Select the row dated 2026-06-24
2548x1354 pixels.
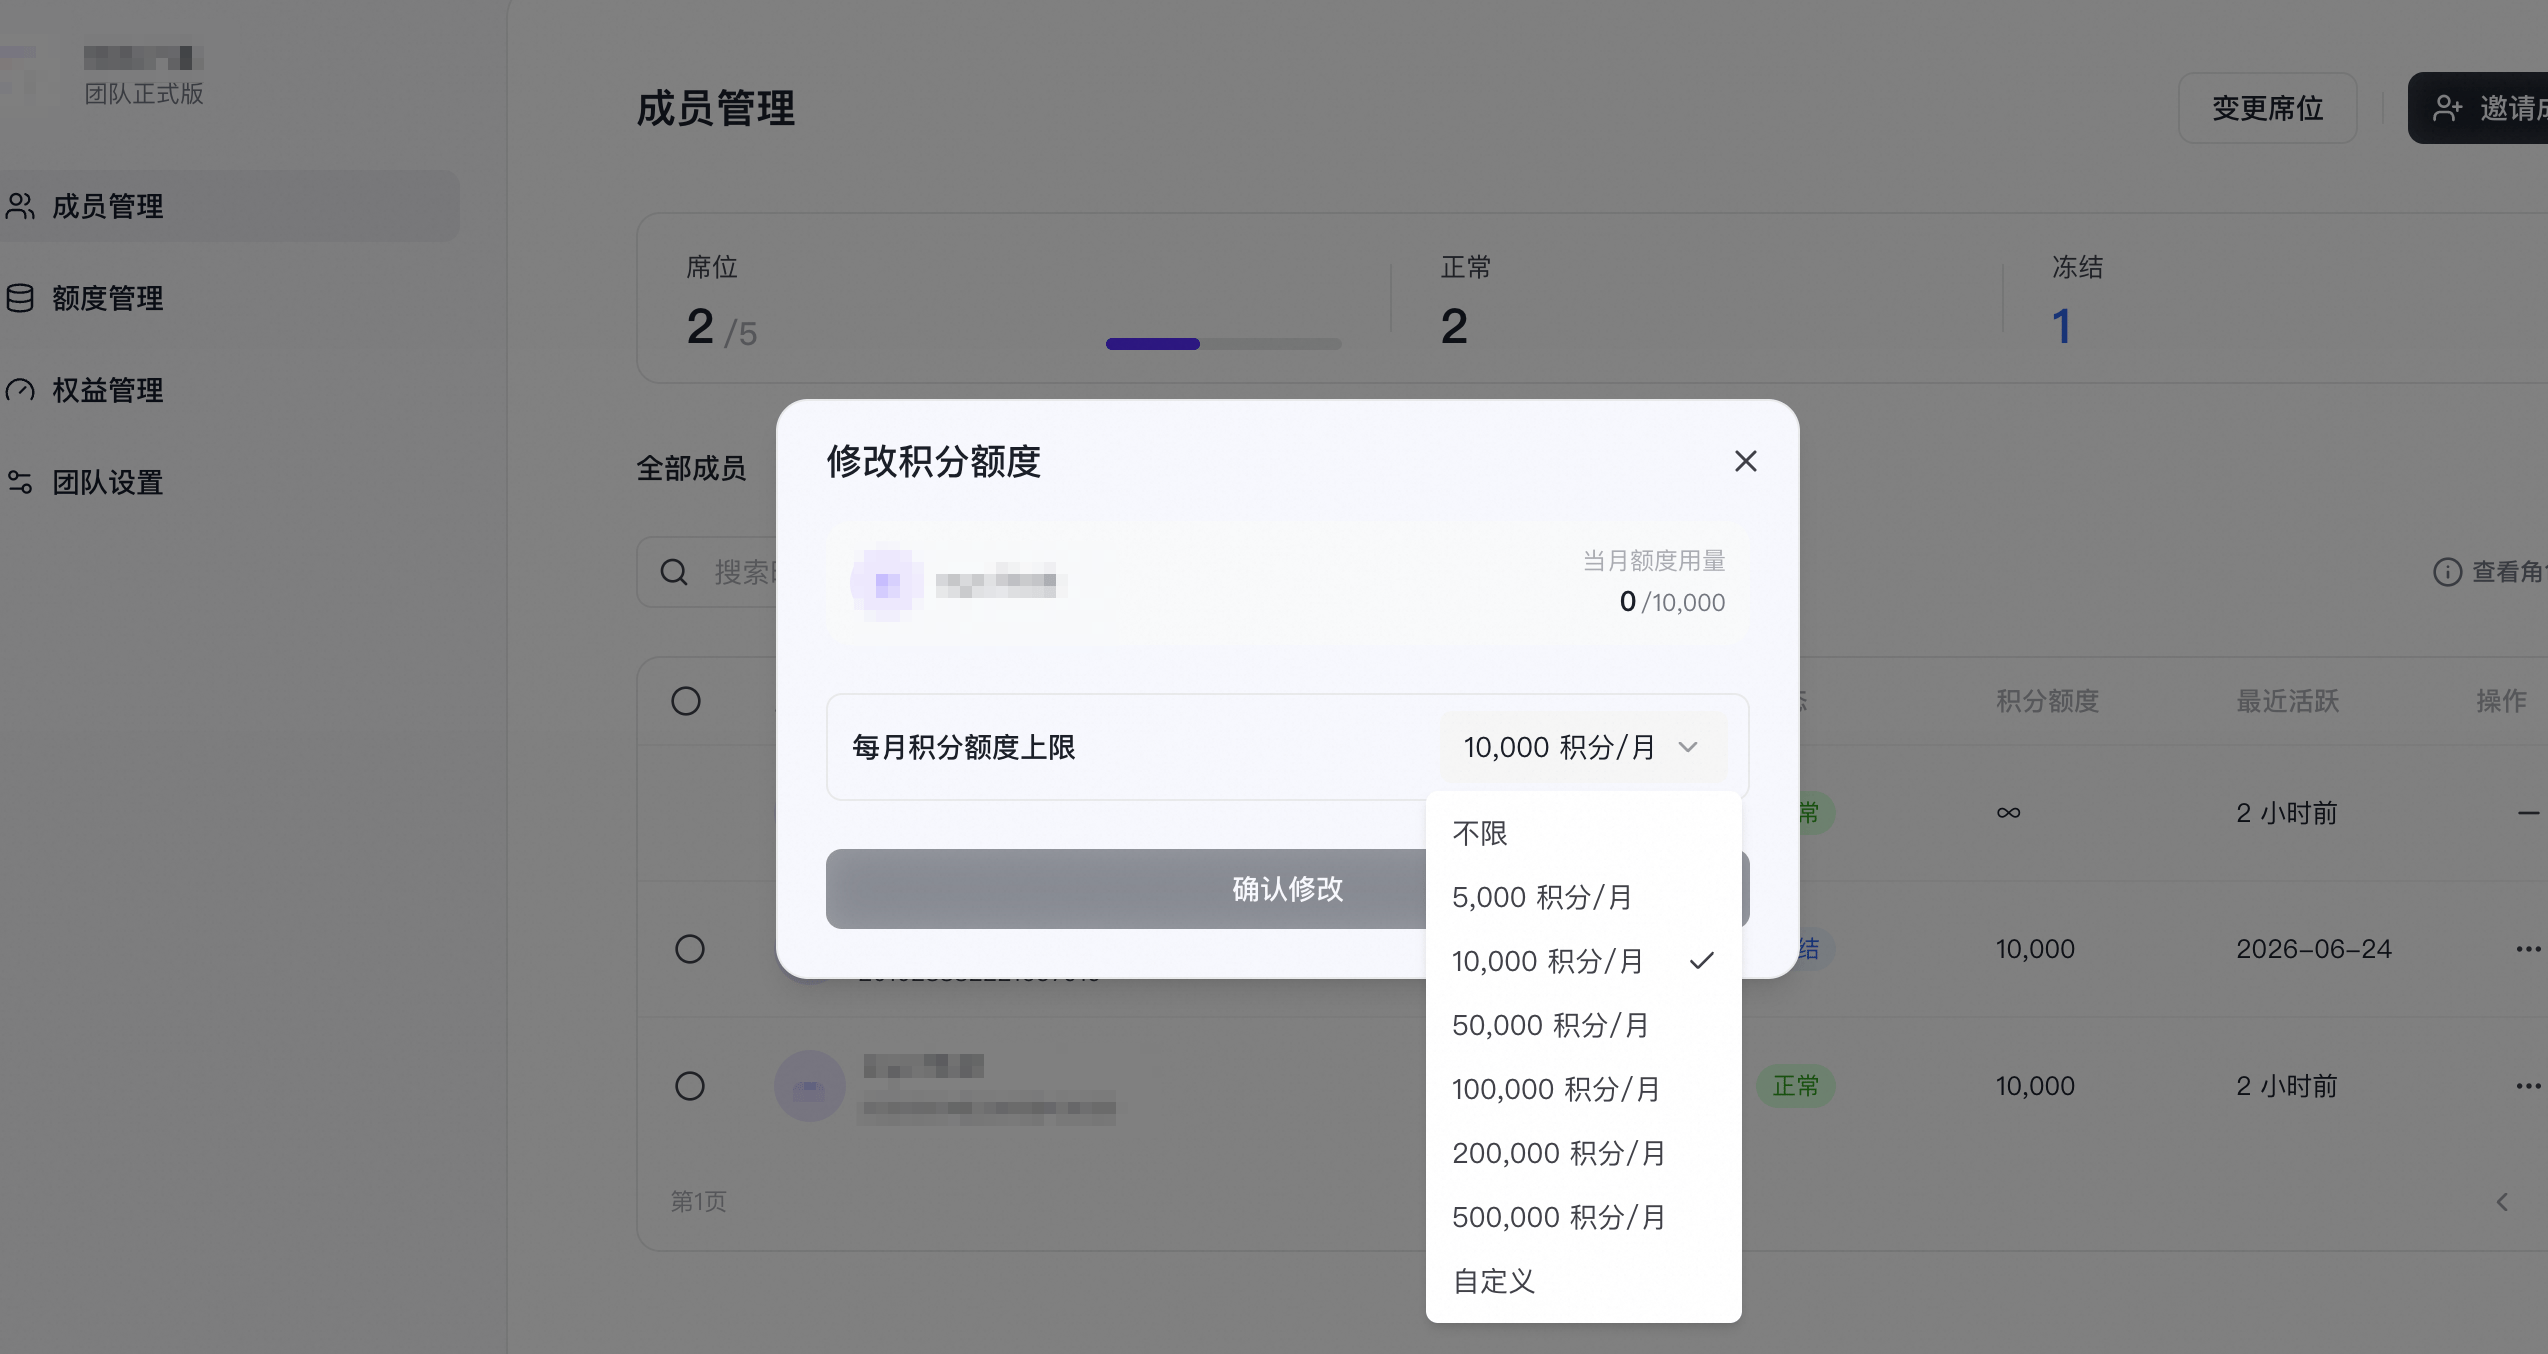tap(690, 949)
